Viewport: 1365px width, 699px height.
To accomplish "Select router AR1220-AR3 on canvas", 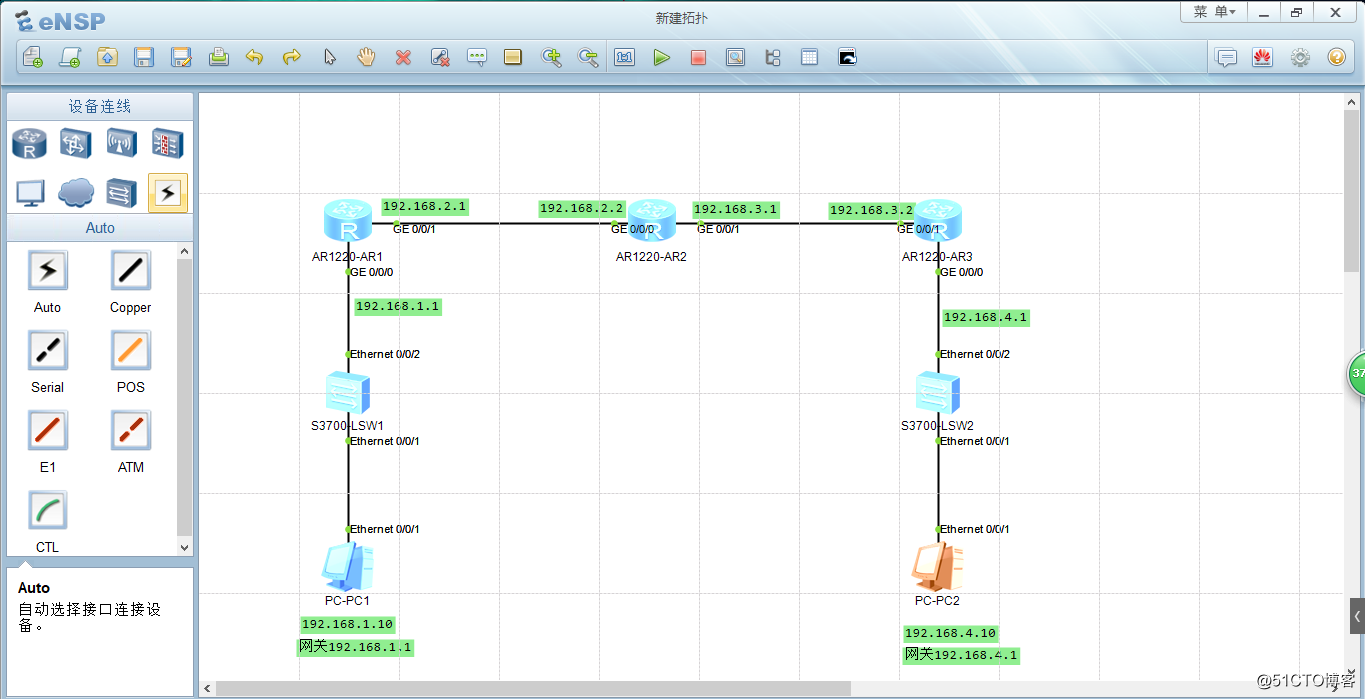I will [x=937, y=220].
